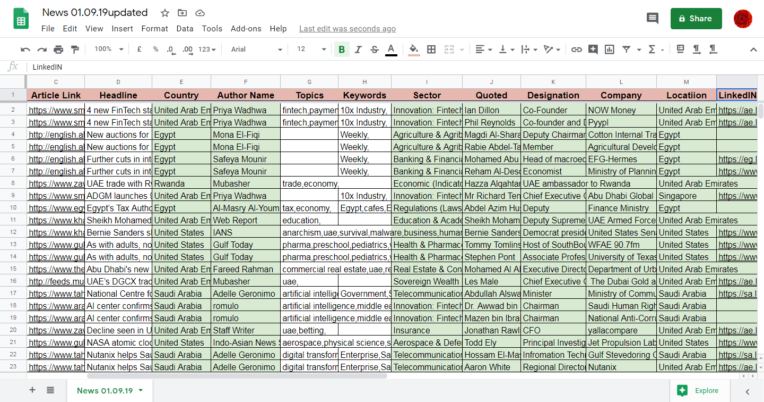
Task: Star the document
Action: pyautogui.click(x=165, y=13)
